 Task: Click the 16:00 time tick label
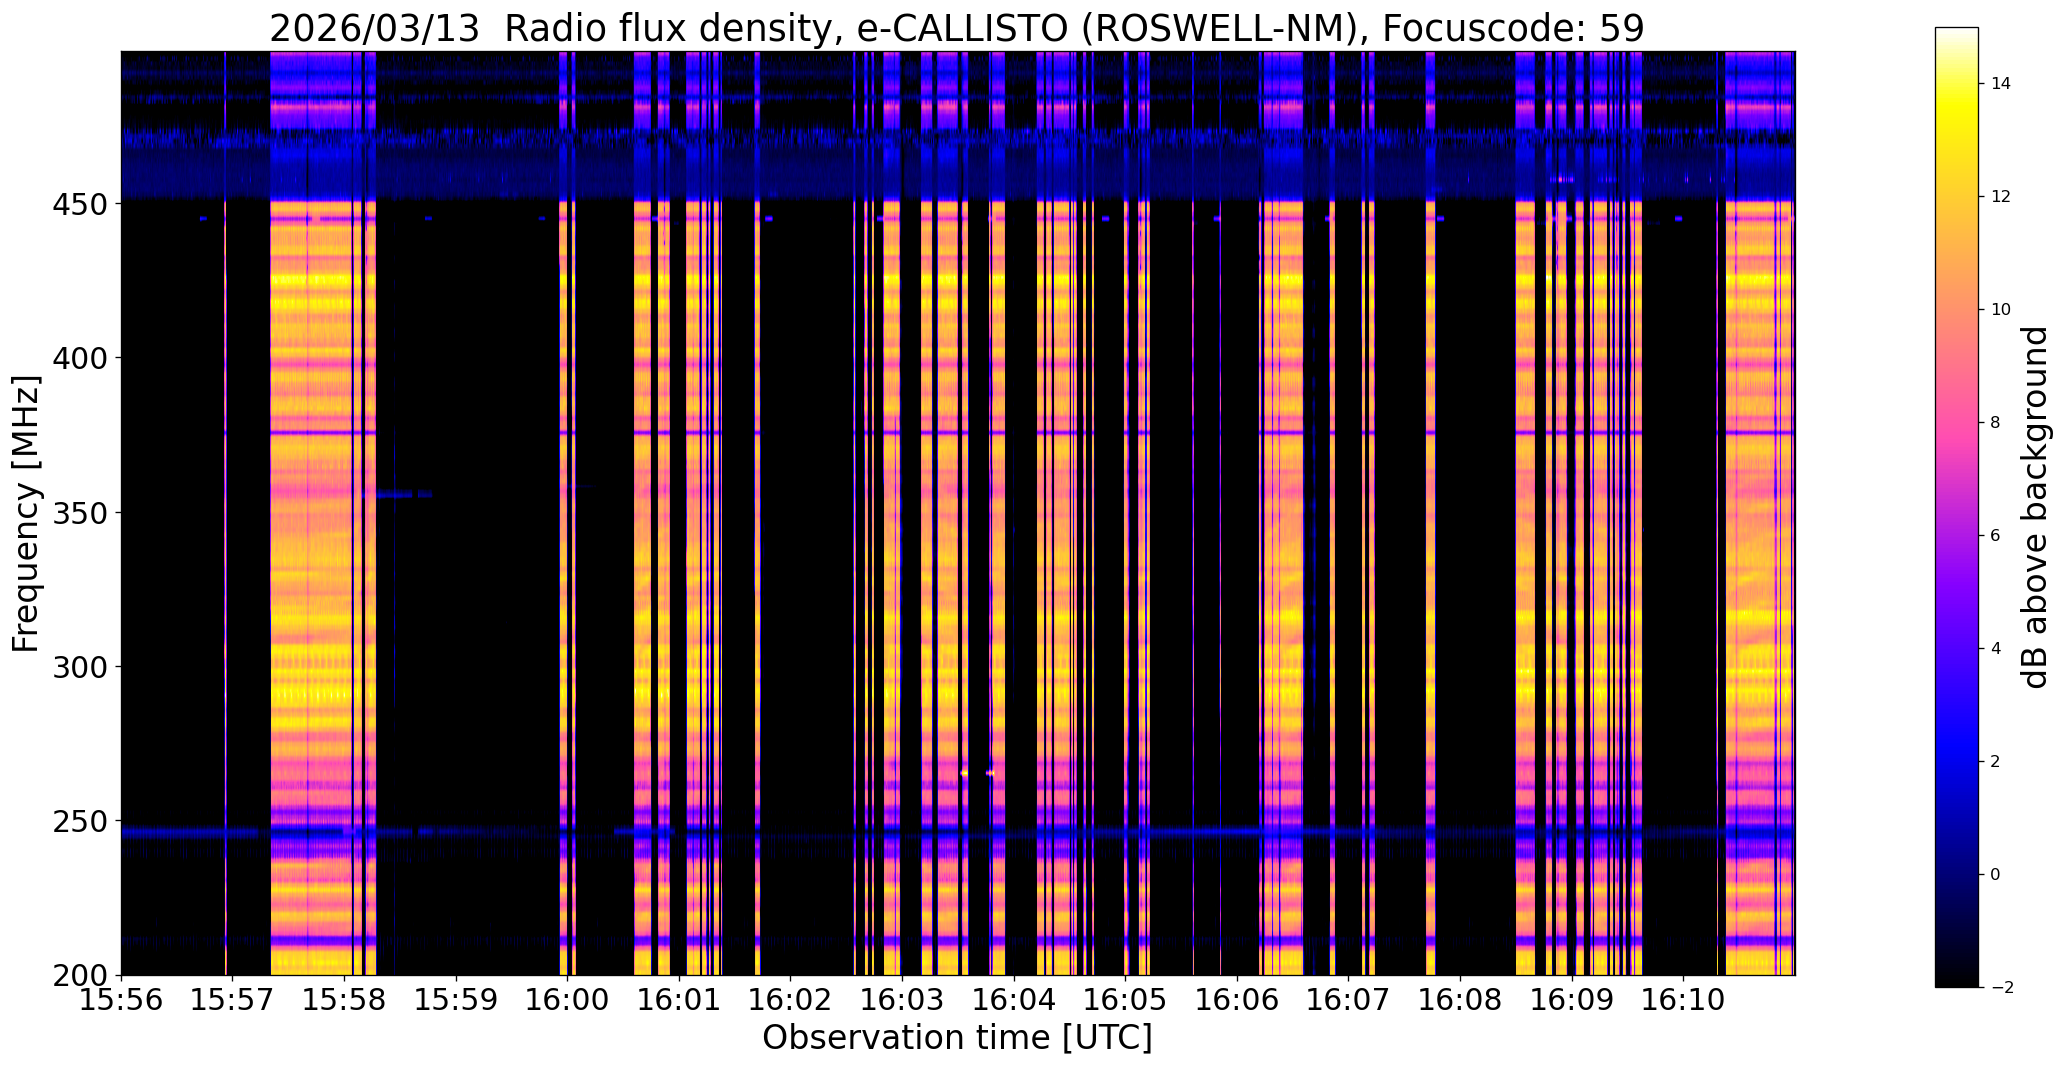tap(567, 998)
